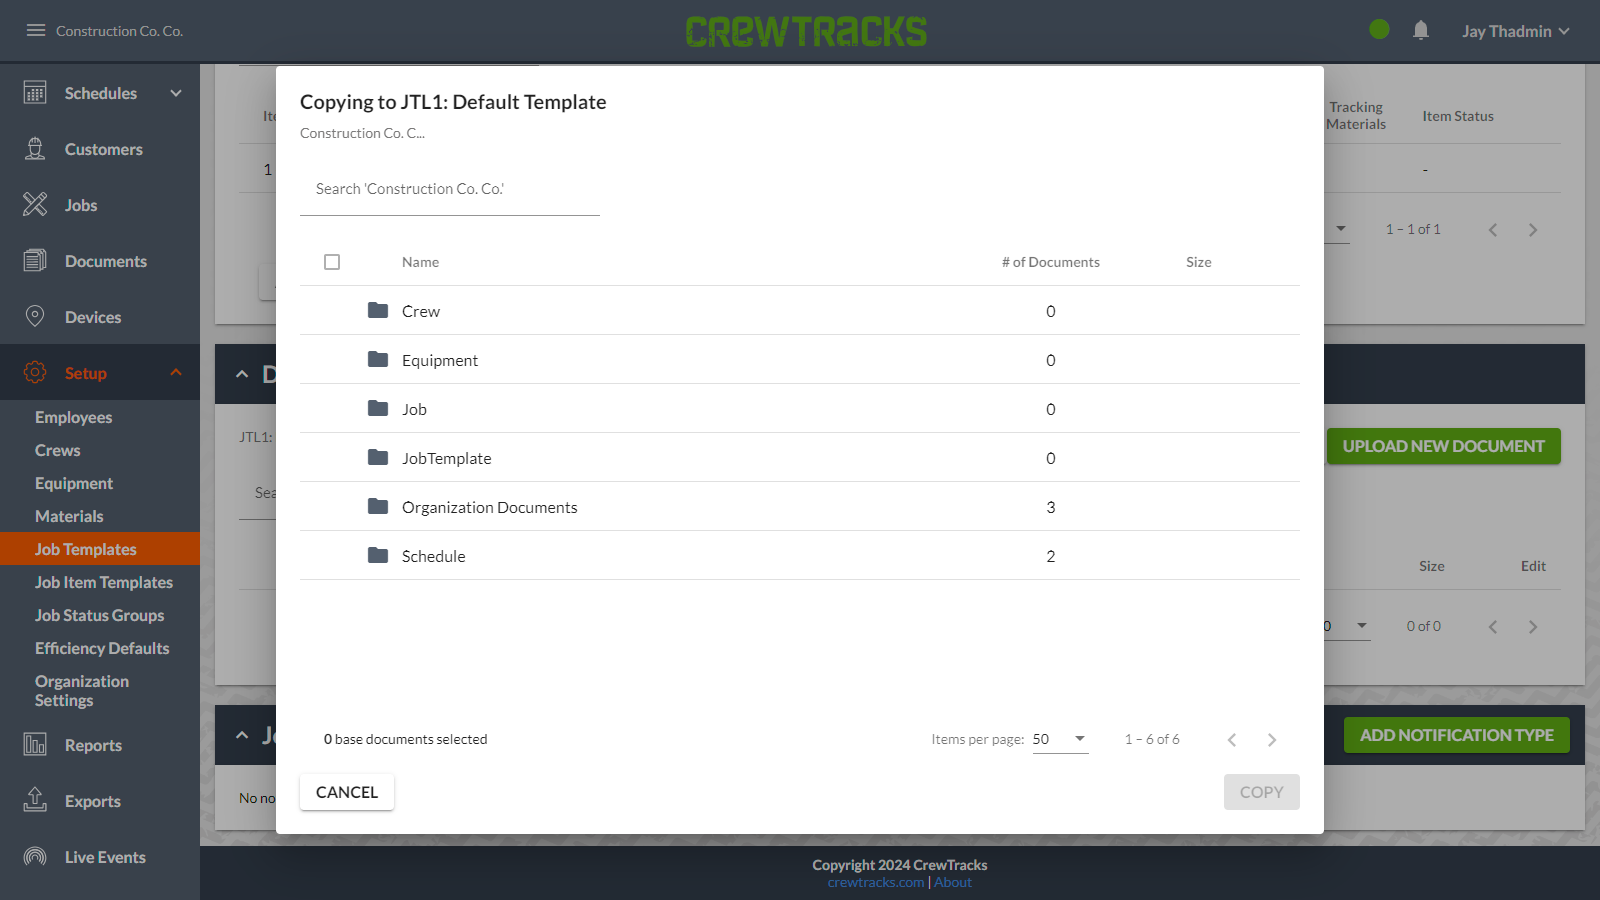Click the notification bell icon

[x=1421, y=31]
